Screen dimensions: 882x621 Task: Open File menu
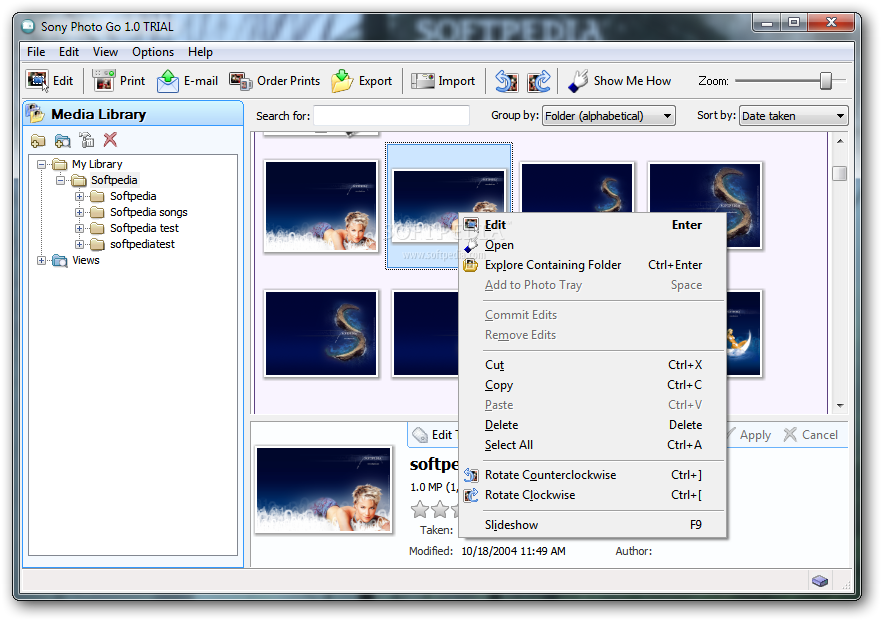[36, 52]
